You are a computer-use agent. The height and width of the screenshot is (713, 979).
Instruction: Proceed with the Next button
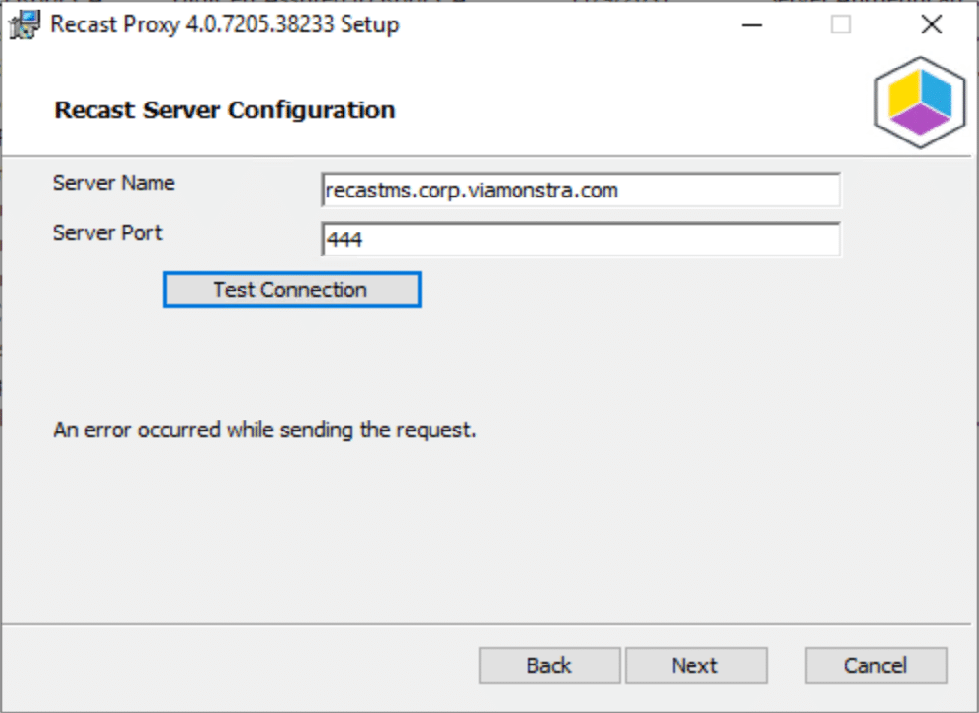(x=694, y=666)
